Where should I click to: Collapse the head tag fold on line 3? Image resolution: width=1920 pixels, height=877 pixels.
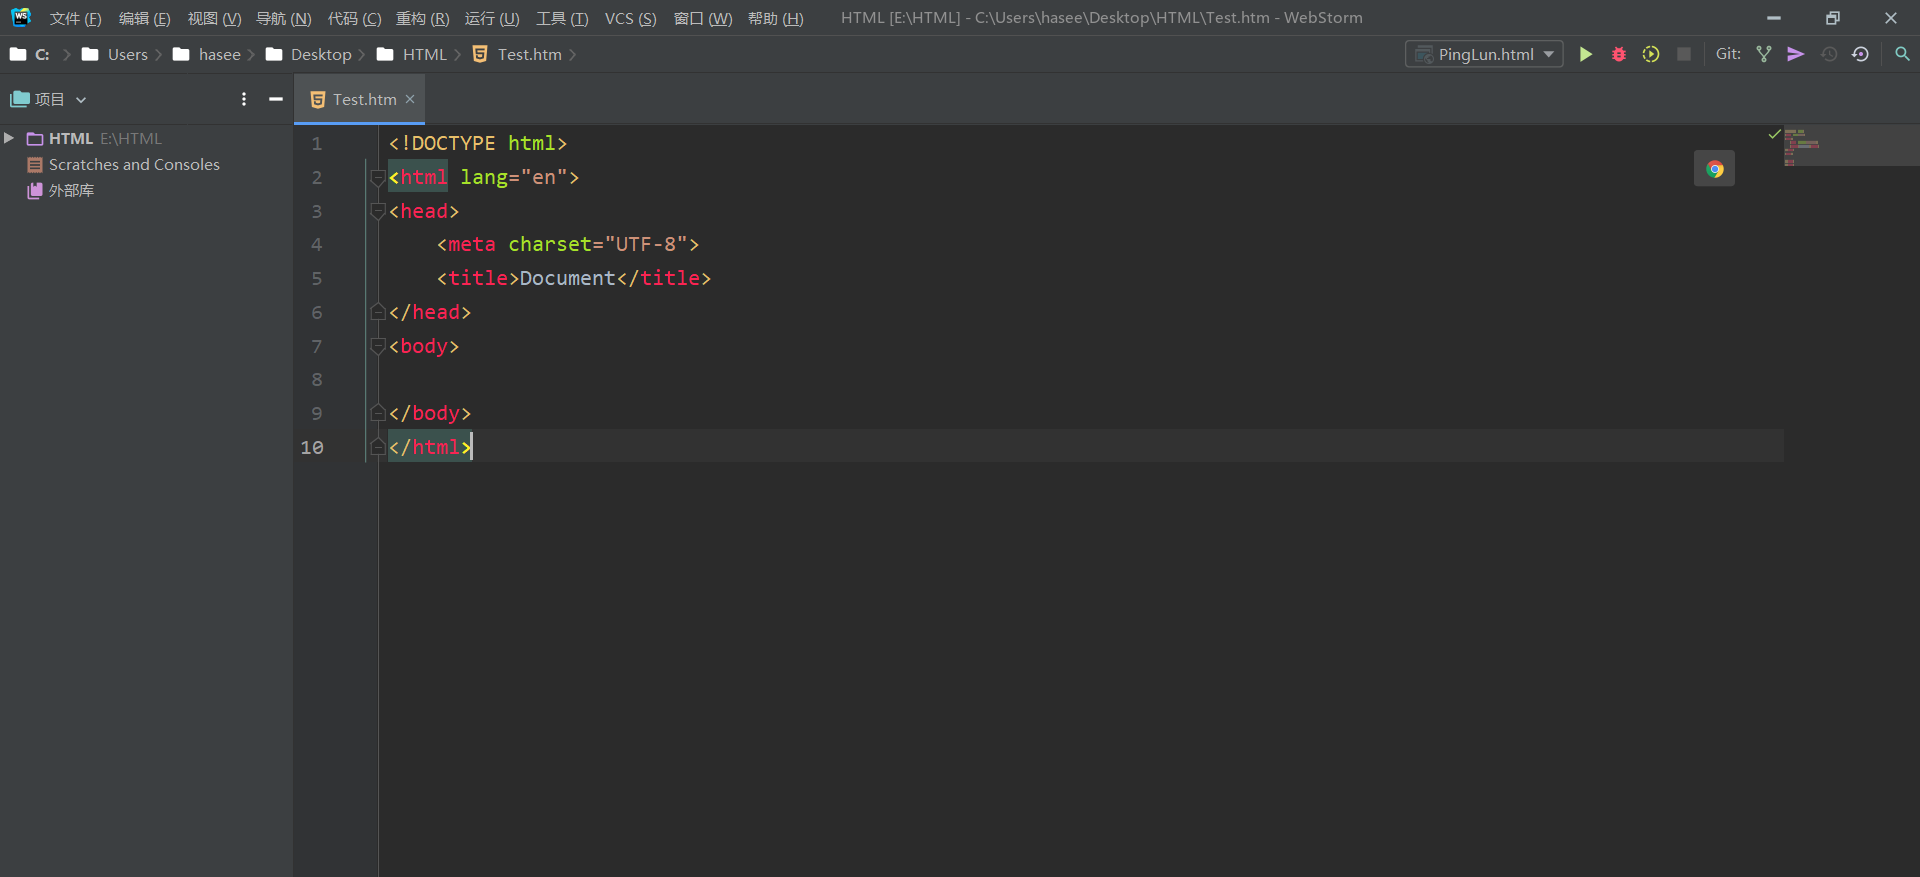pyautogui.click(x=378, y=211)
